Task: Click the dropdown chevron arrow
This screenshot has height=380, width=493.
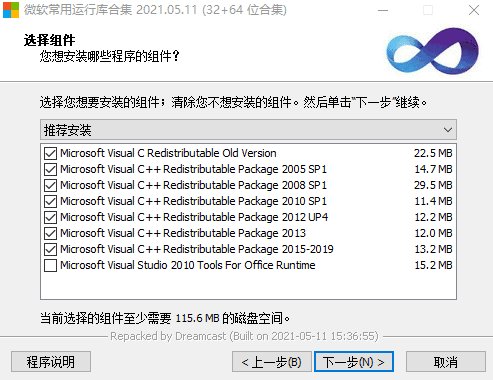Action: click(448, 130)
